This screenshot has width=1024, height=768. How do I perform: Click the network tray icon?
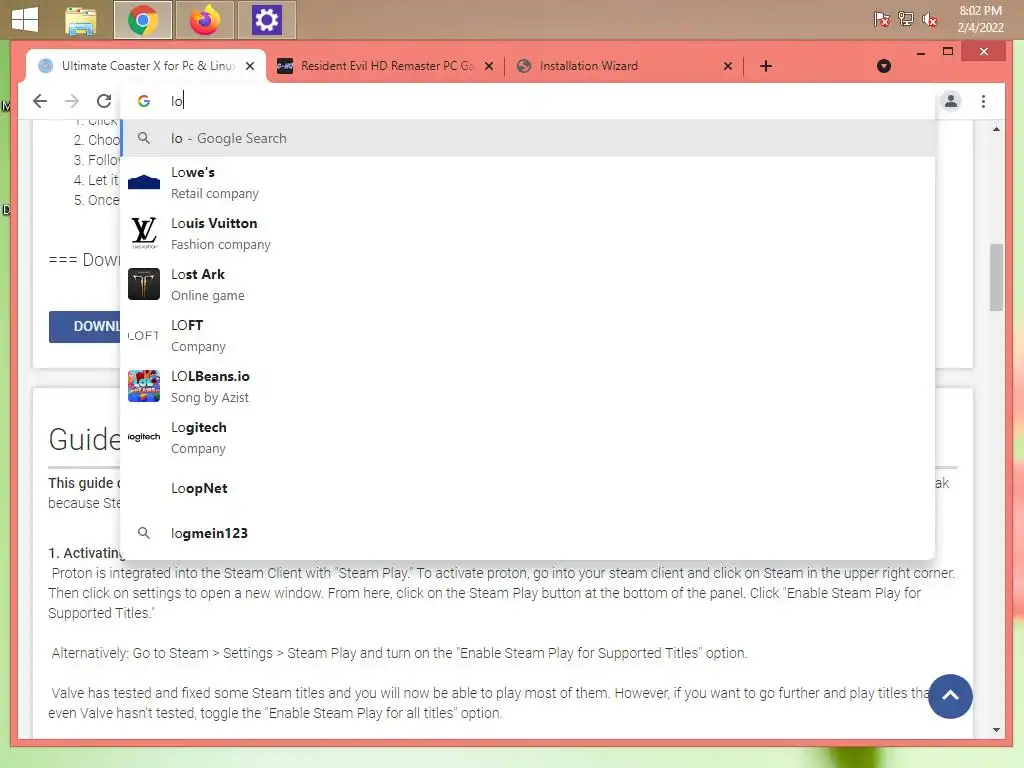click(x=905, y=19)
